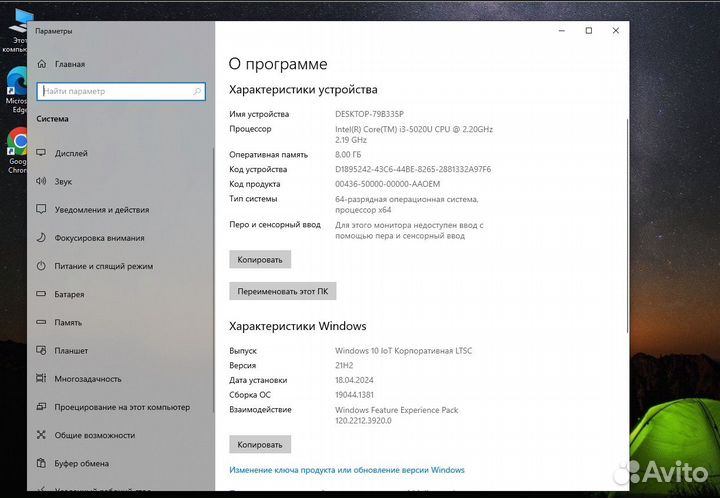The image size is (720, 498).
Task: Click the Планшет tablet icon
Action: tap(41, 350)
